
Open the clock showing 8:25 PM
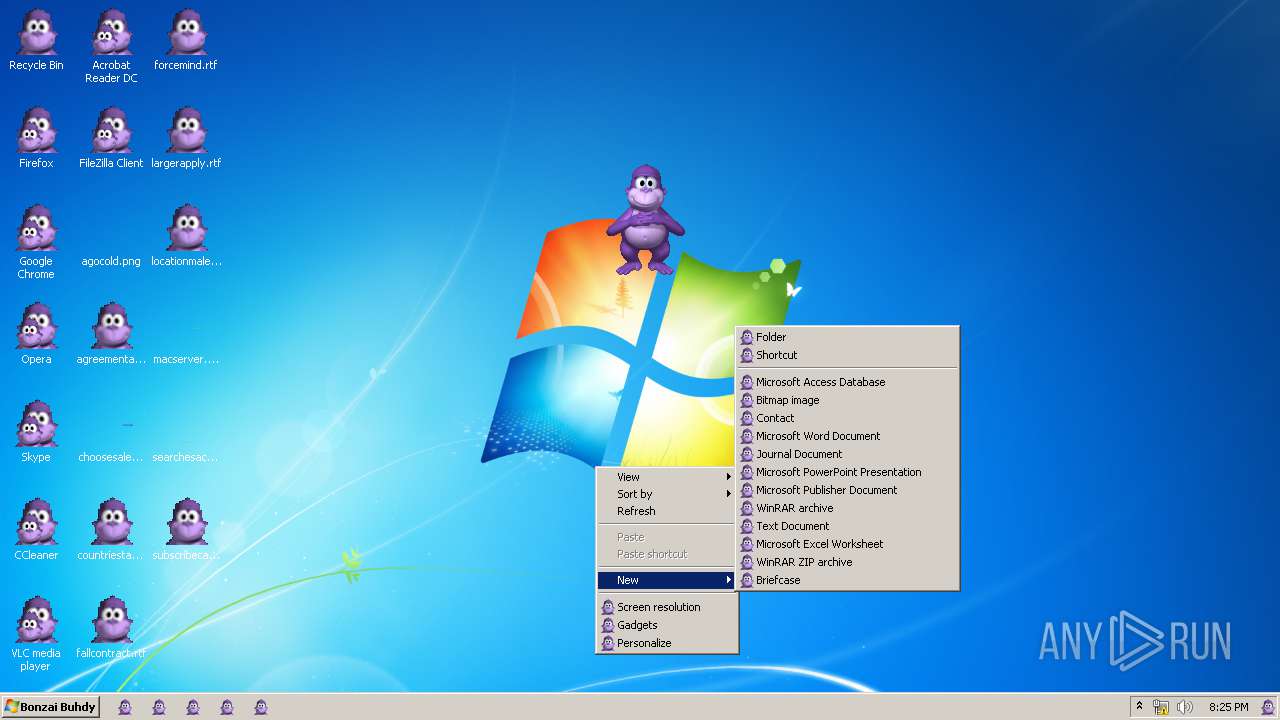tap(1228, 707)
